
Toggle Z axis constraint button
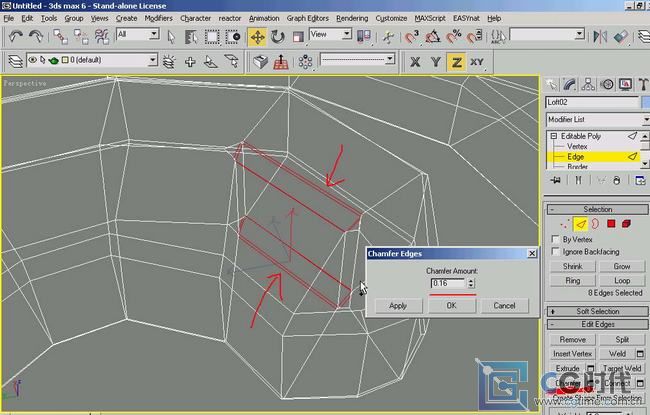[456, 62]
